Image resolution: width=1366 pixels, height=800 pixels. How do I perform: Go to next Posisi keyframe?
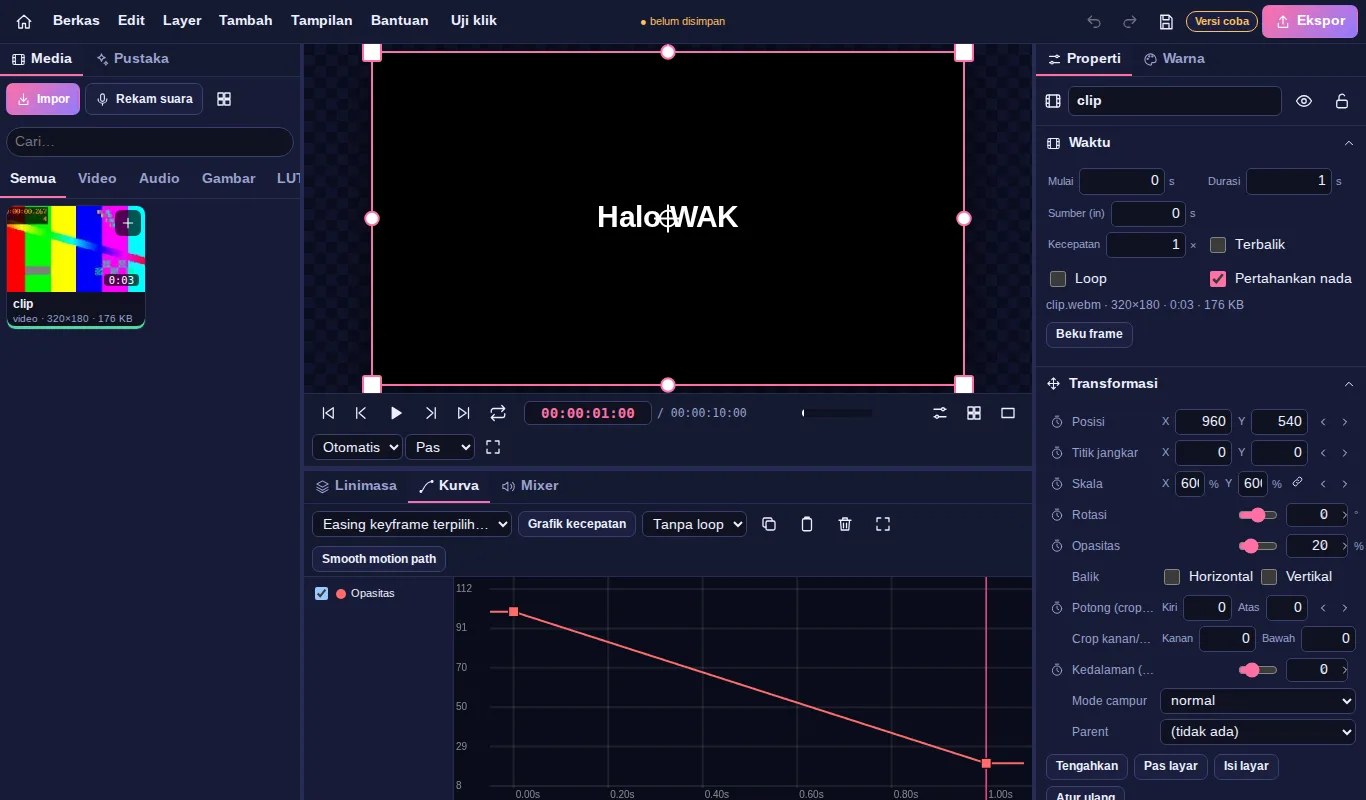(1345, 422)
